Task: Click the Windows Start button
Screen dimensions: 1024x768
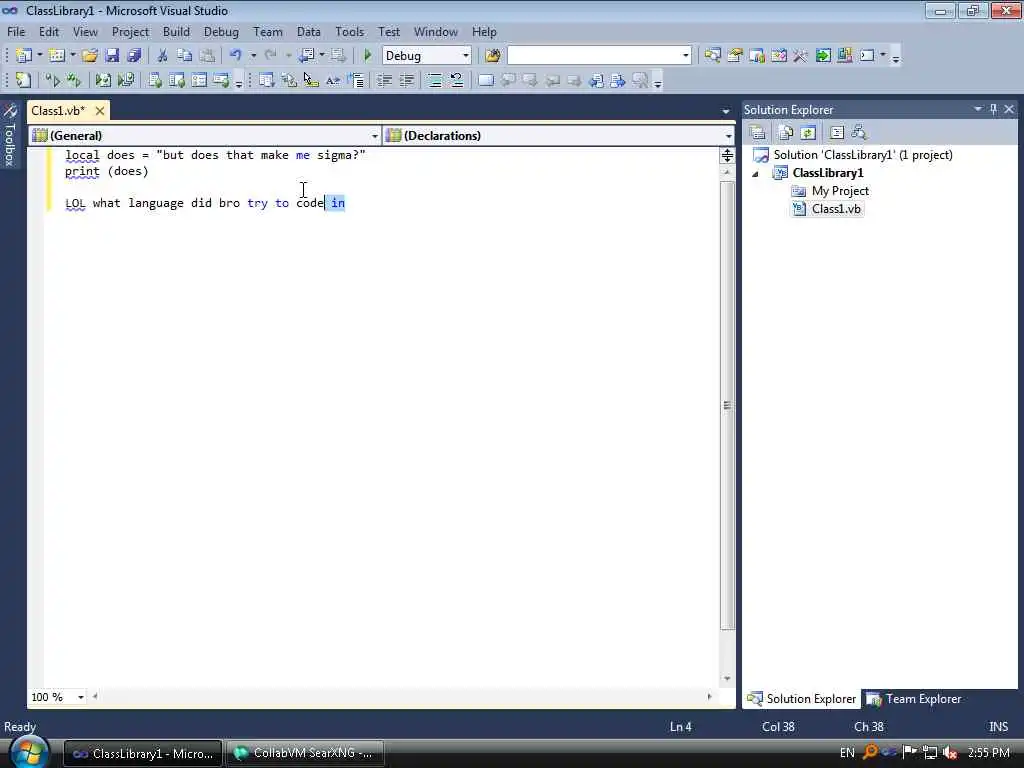Action: point(29,752)
